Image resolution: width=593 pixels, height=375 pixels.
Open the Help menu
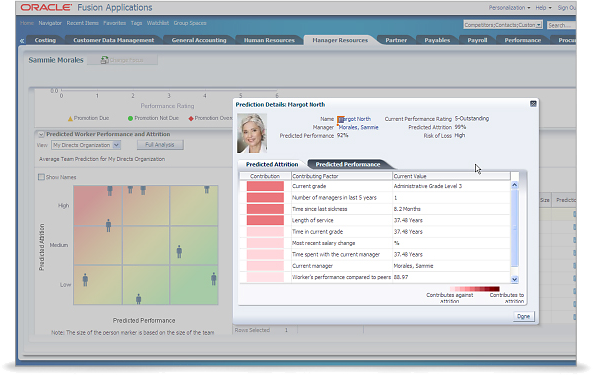543,8
